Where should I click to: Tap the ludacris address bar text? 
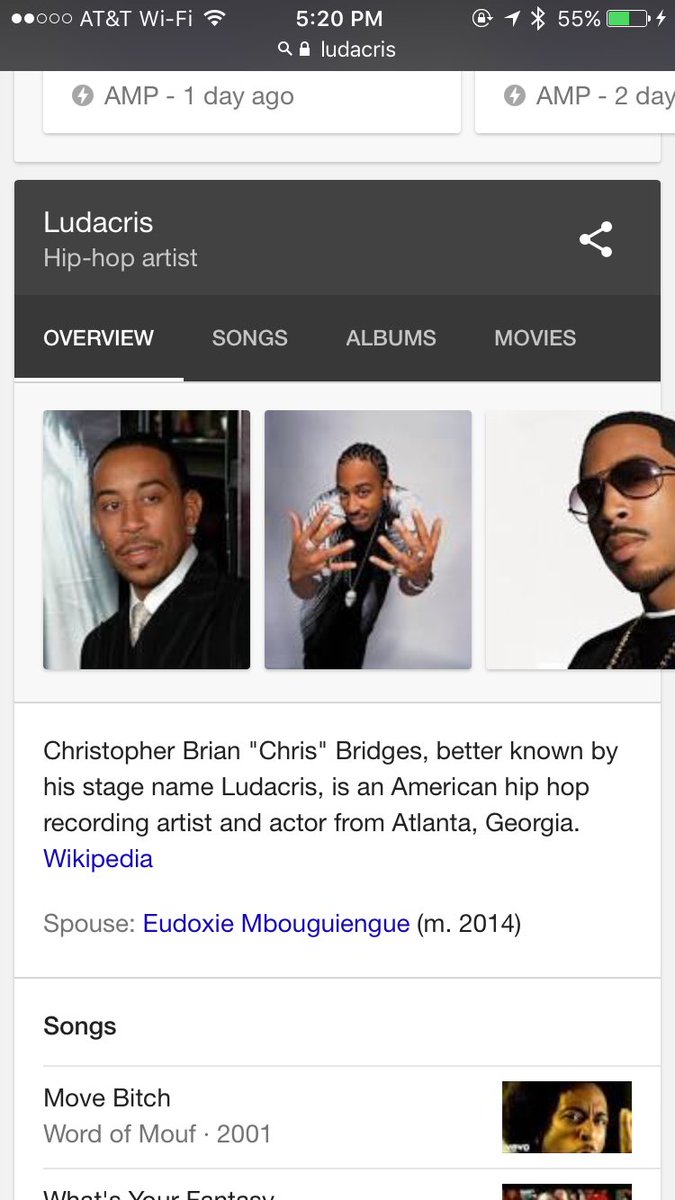click(358, 49)
